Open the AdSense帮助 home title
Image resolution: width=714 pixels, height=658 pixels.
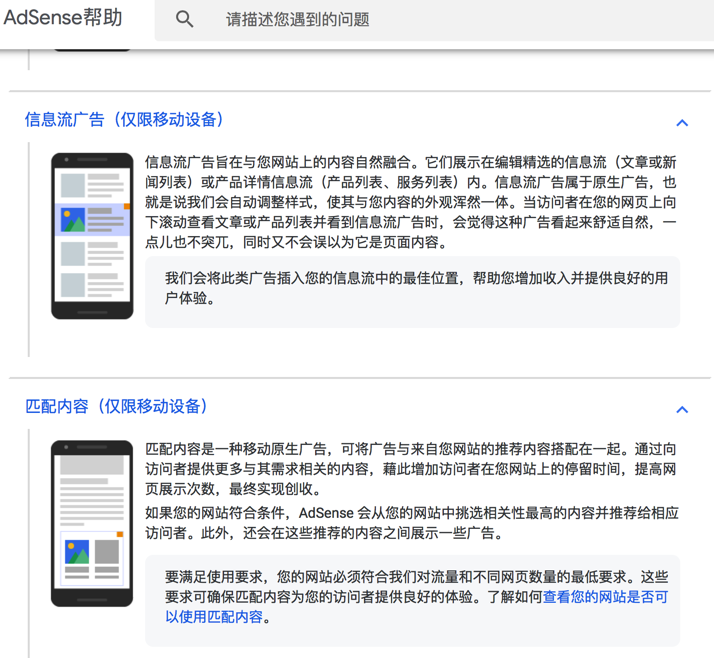click(x=63, y=17)
